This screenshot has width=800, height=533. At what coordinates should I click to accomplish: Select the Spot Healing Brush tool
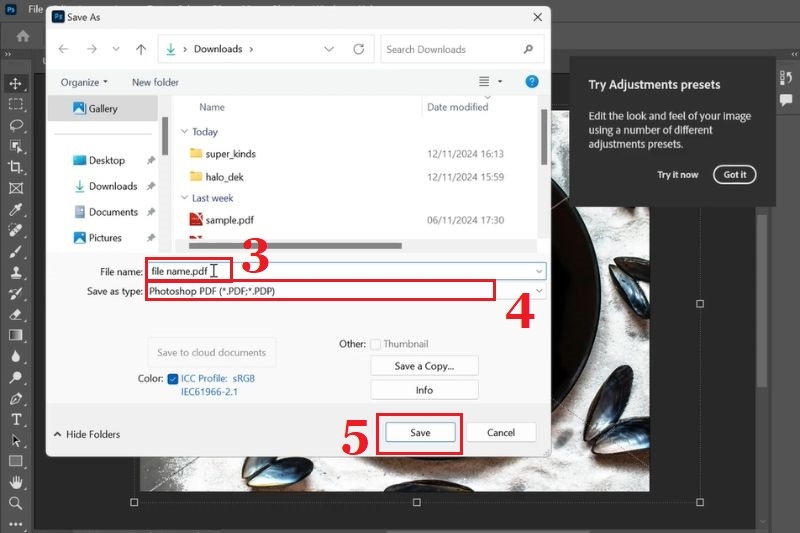point(15,230)
